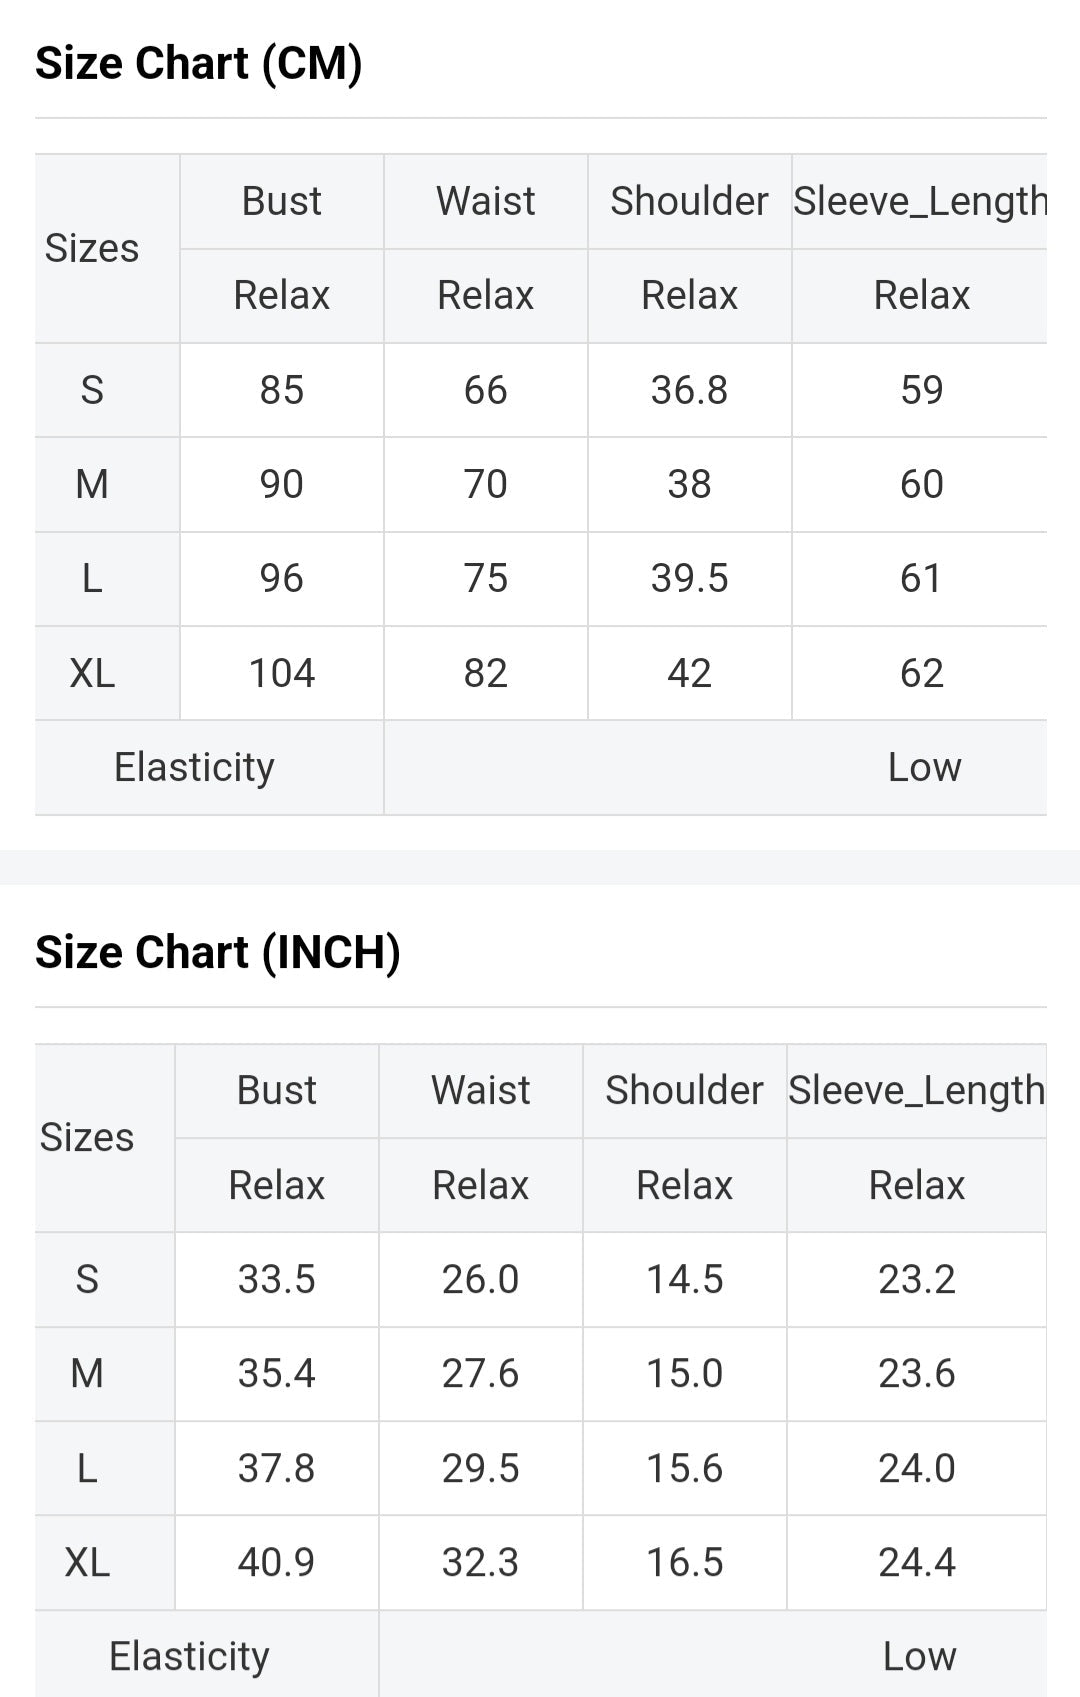The width and height of the screenshot is (1080, 1697).
Task: Select the 24.4 sleeve length cell
Action: pos(916,1562)
